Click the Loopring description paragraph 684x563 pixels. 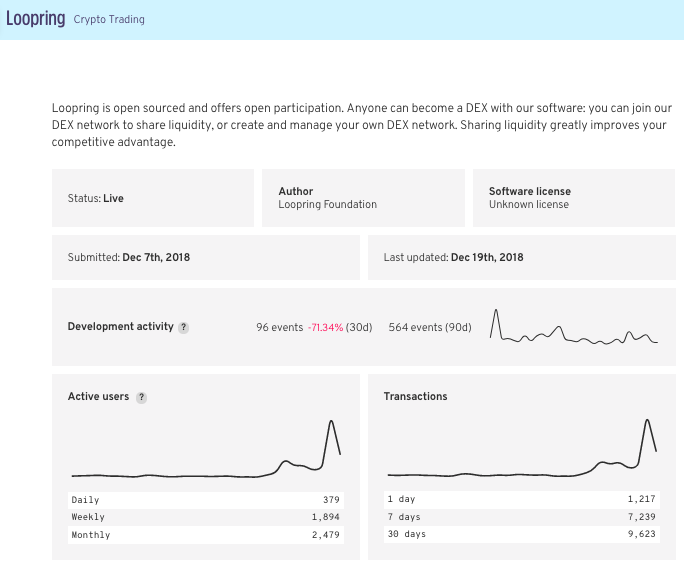tap(362, 125)
